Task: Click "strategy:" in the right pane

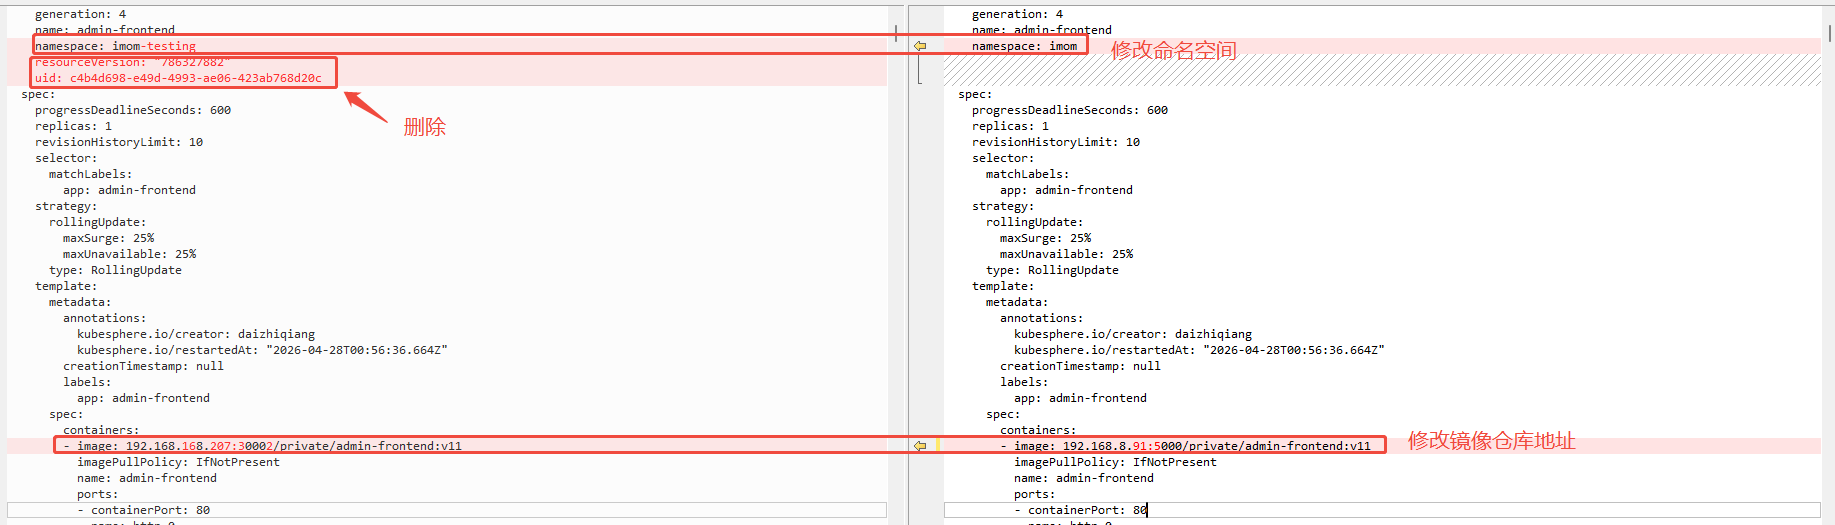Action: [1003, 206]
